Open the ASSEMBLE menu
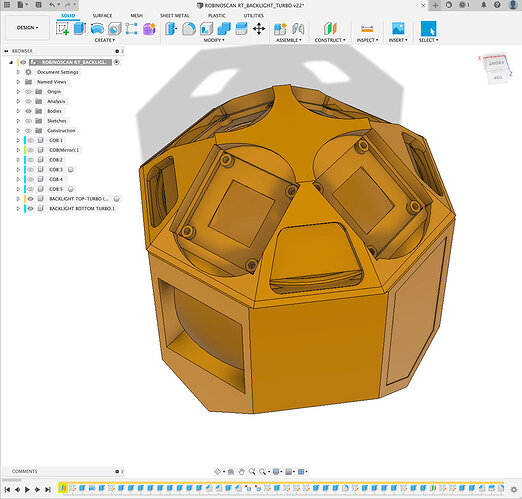The image size is (522, 499). (289, 40)
